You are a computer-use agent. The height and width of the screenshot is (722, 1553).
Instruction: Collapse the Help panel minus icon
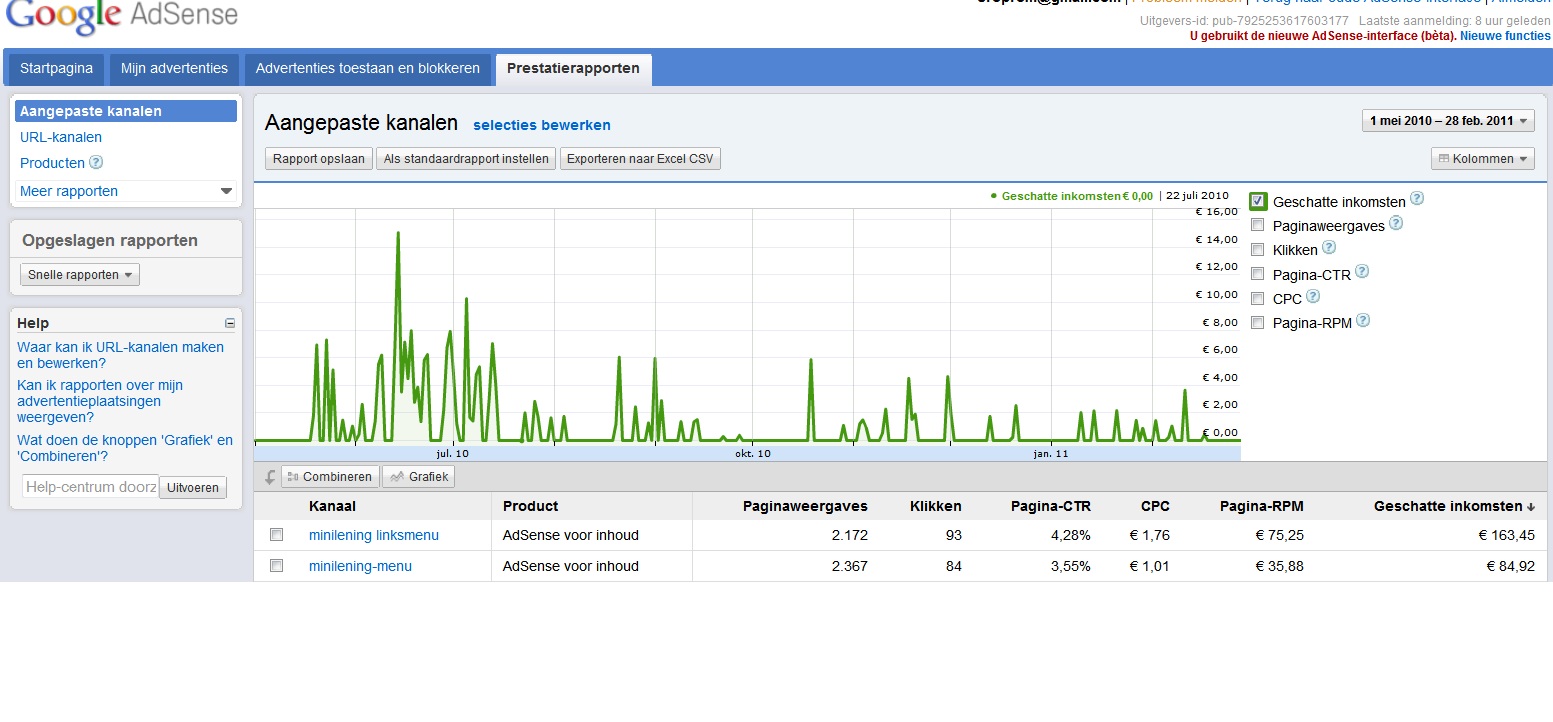(x=230, y=323)
